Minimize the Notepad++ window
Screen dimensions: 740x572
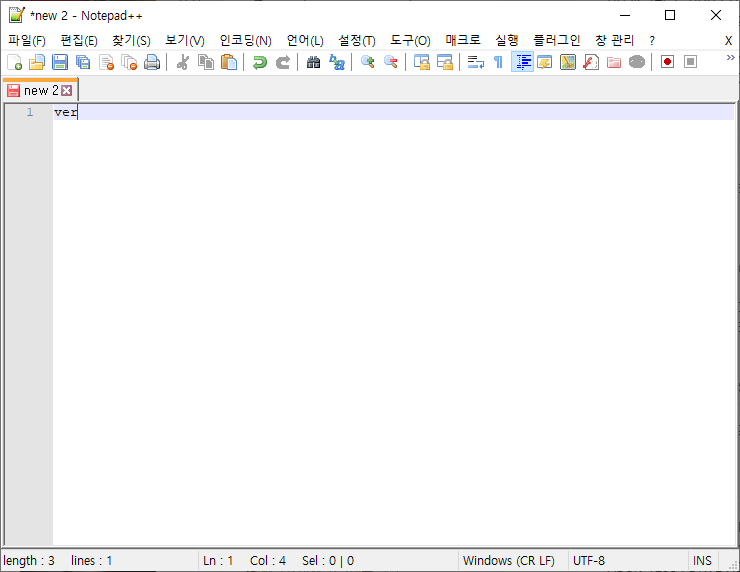tap(625, 15)
